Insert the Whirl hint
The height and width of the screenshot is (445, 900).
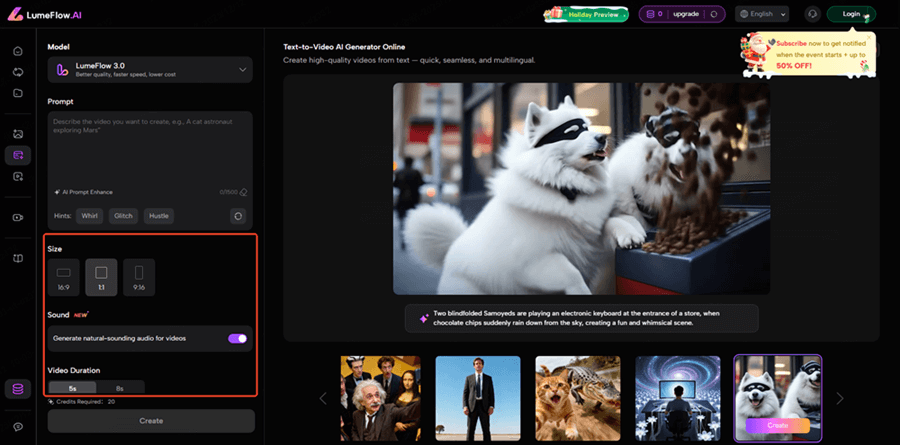90,216
